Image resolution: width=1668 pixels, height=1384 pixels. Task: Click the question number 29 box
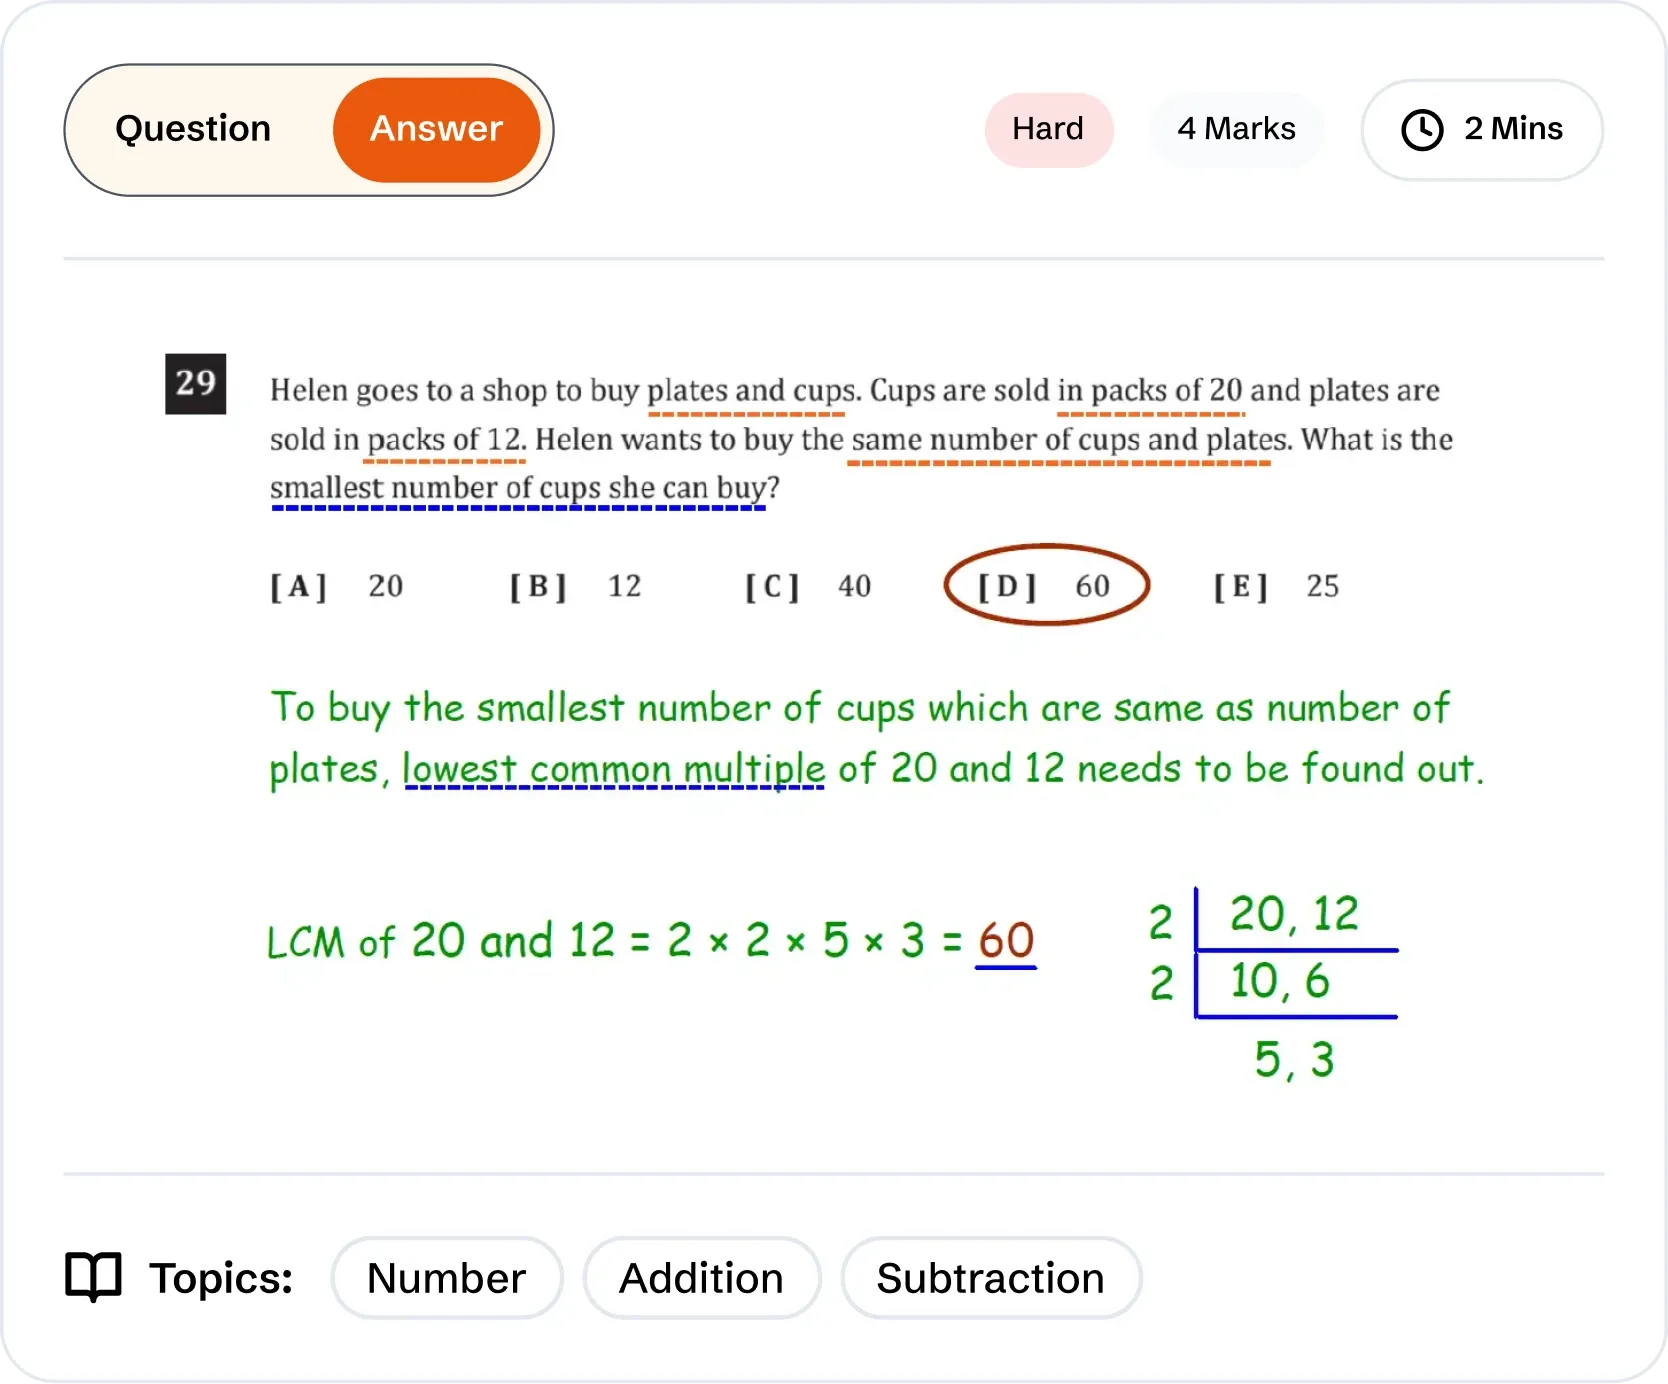[x=196, y=383]
